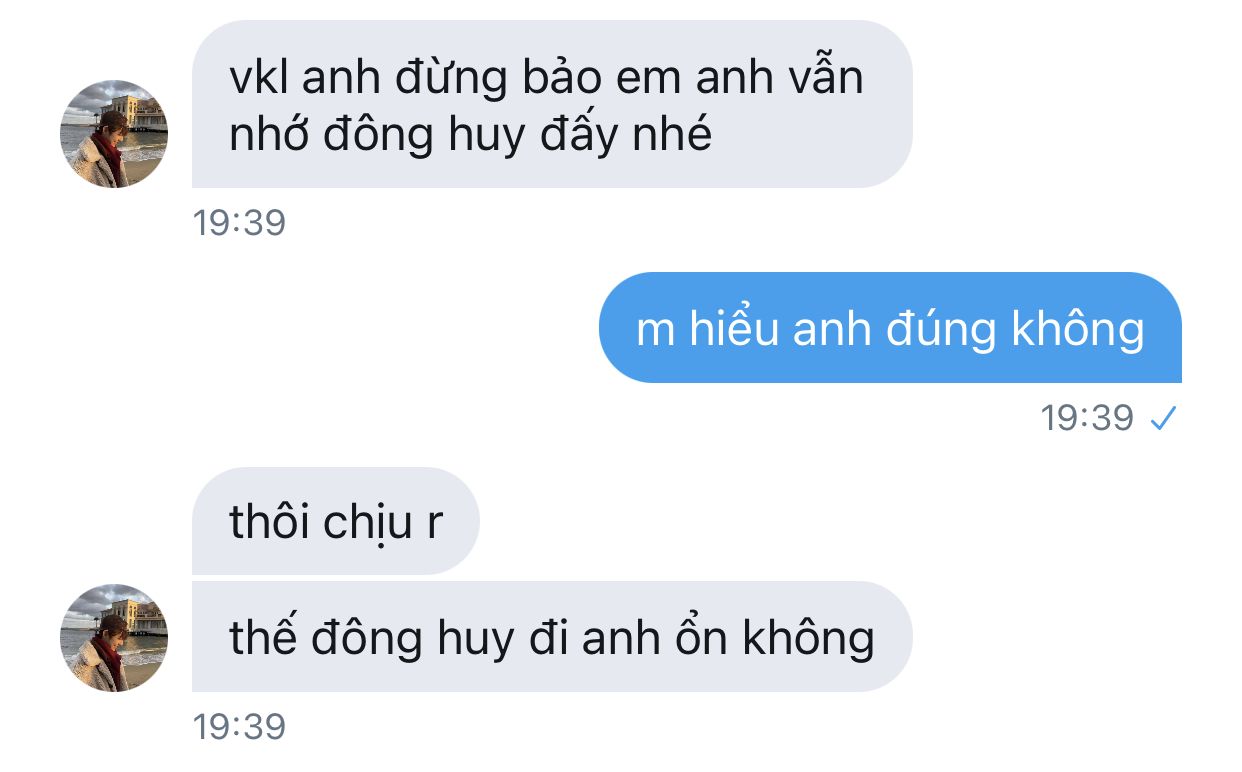Click the word 'vkl' in the first message
This screenshot has width=1242, height=772.
(258, 77)
